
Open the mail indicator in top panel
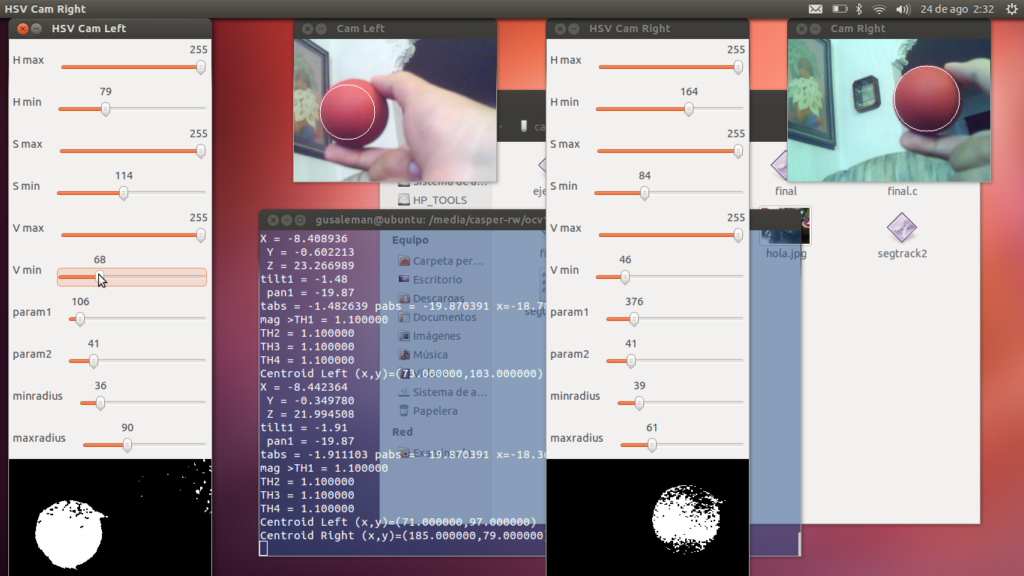[x=816, y=9]
